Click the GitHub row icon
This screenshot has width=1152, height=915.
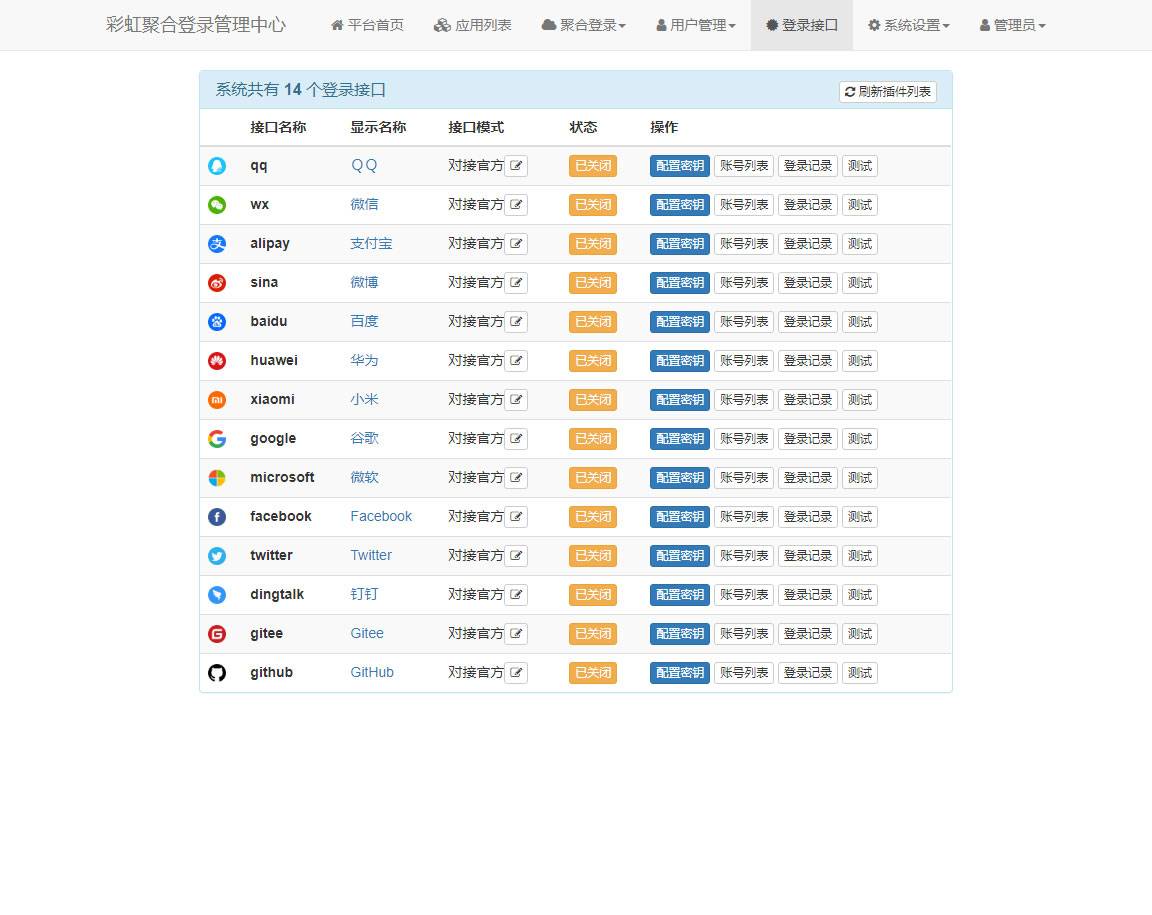point(217,672)
